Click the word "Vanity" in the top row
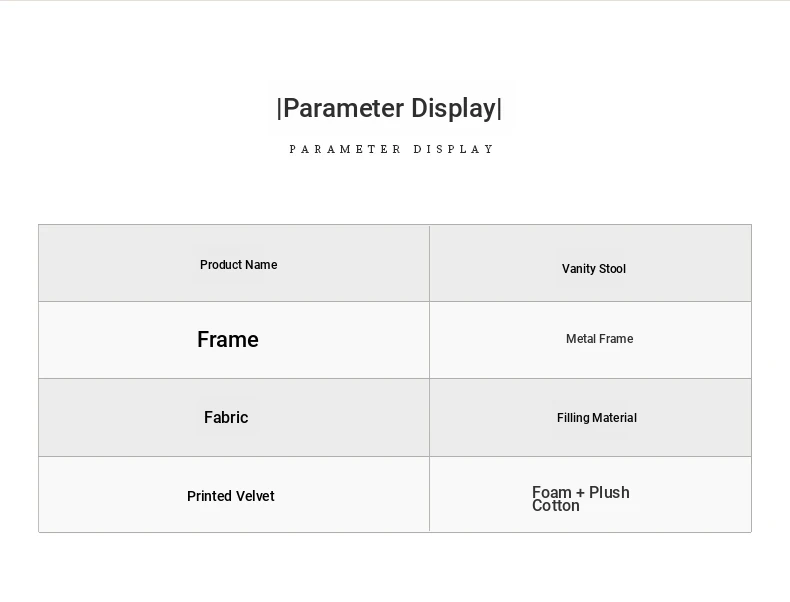Viewport: 790px width, 602px height. tap(578, 269)
